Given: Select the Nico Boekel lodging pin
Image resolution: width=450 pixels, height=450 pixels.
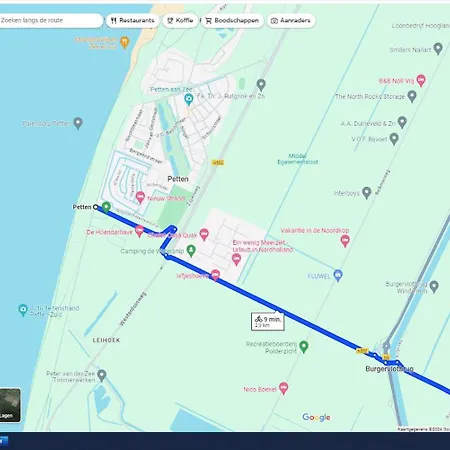Looking at the screenshot, I should (283, 388).
